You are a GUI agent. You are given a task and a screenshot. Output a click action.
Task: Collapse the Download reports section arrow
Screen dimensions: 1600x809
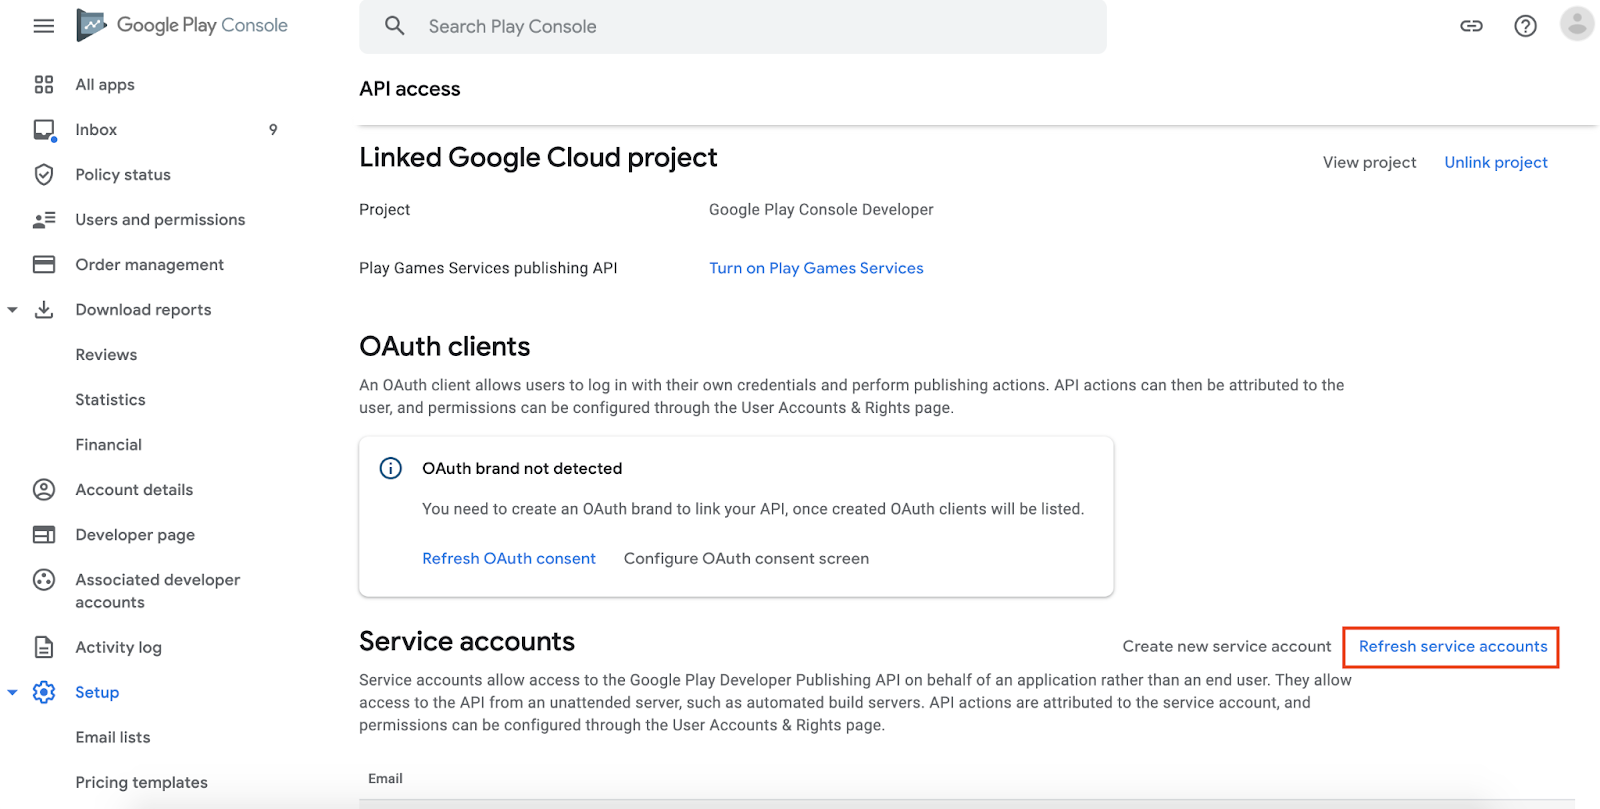(x=13, y=310)
